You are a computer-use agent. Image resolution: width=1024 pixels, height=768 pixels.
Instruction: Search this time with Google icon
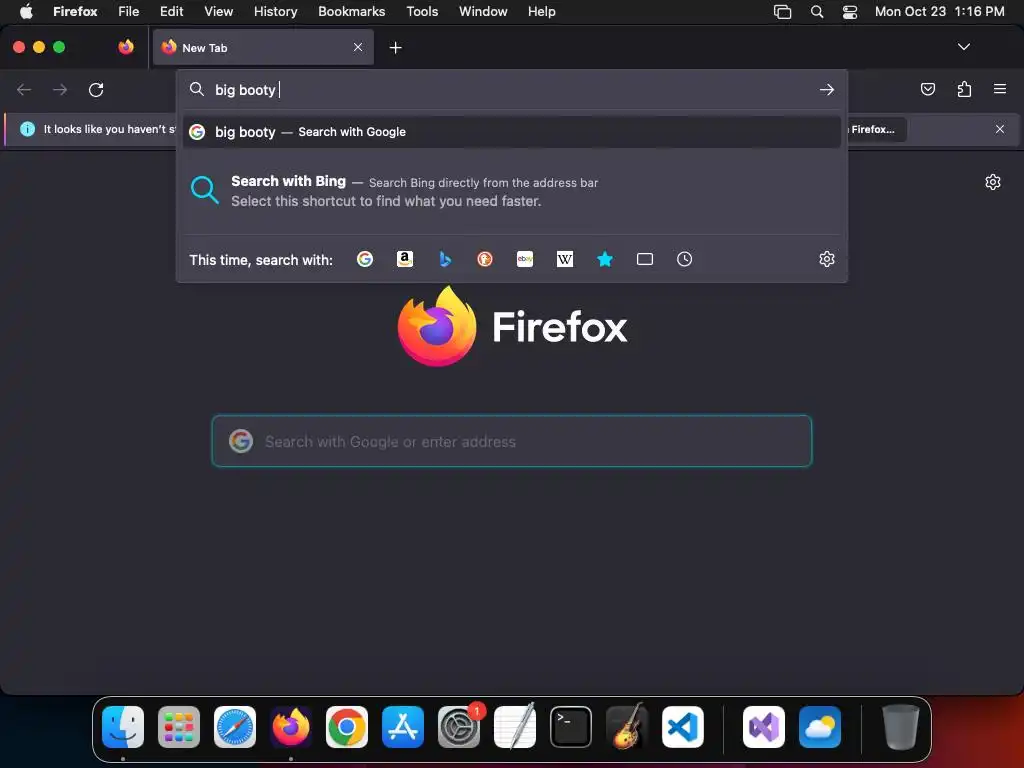coord(365,259)
